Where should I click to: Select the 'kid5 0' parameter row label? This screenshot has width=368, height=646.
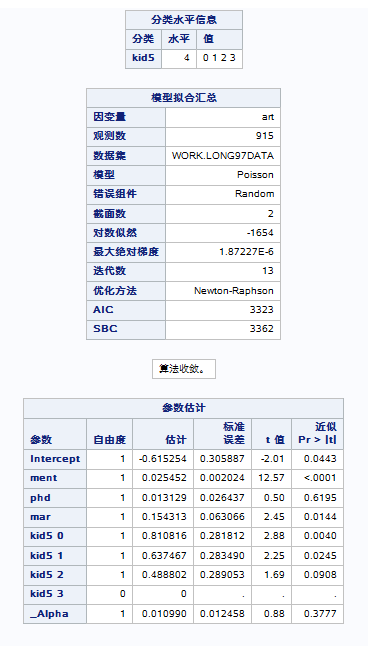click(x=47, y=536)
